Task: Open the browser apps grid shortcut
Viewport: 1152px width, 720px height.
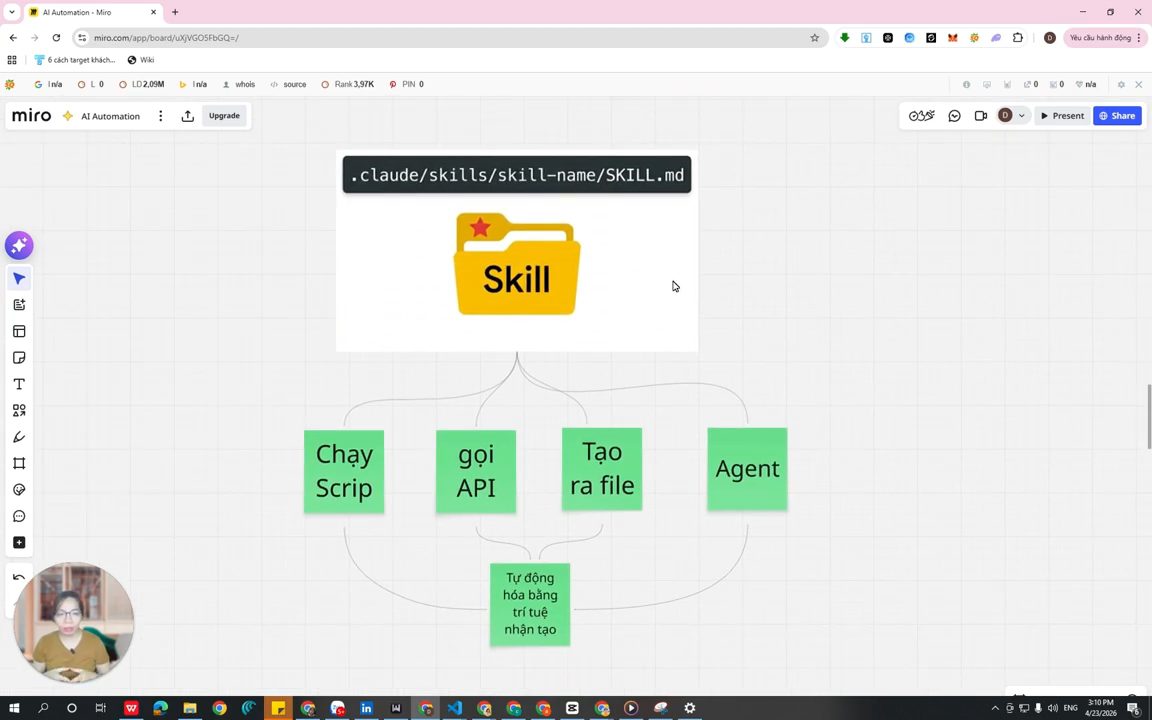Action: 12,60
